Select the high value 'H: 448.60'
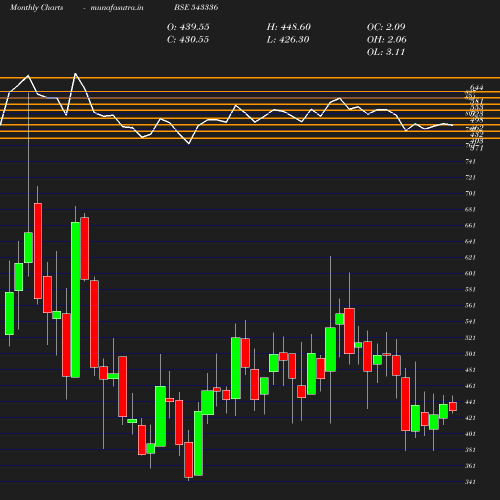500x500 pixels. pos(289,27)
